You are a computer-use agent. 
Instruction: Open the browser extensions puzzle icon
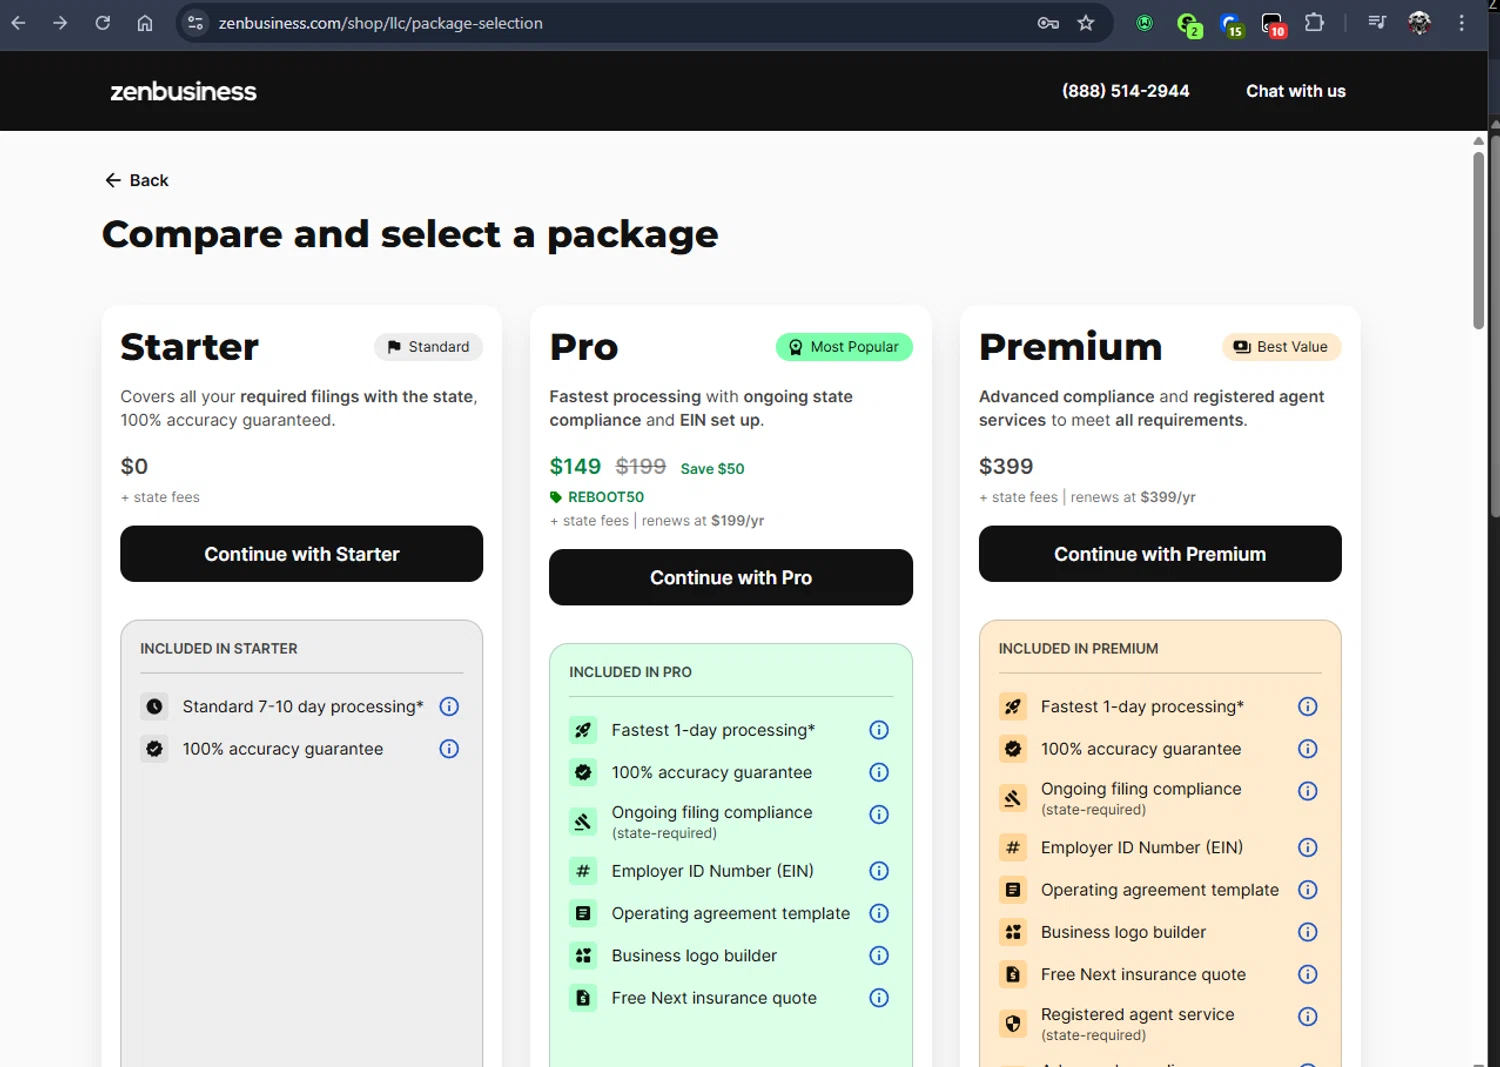(1315, 22)
